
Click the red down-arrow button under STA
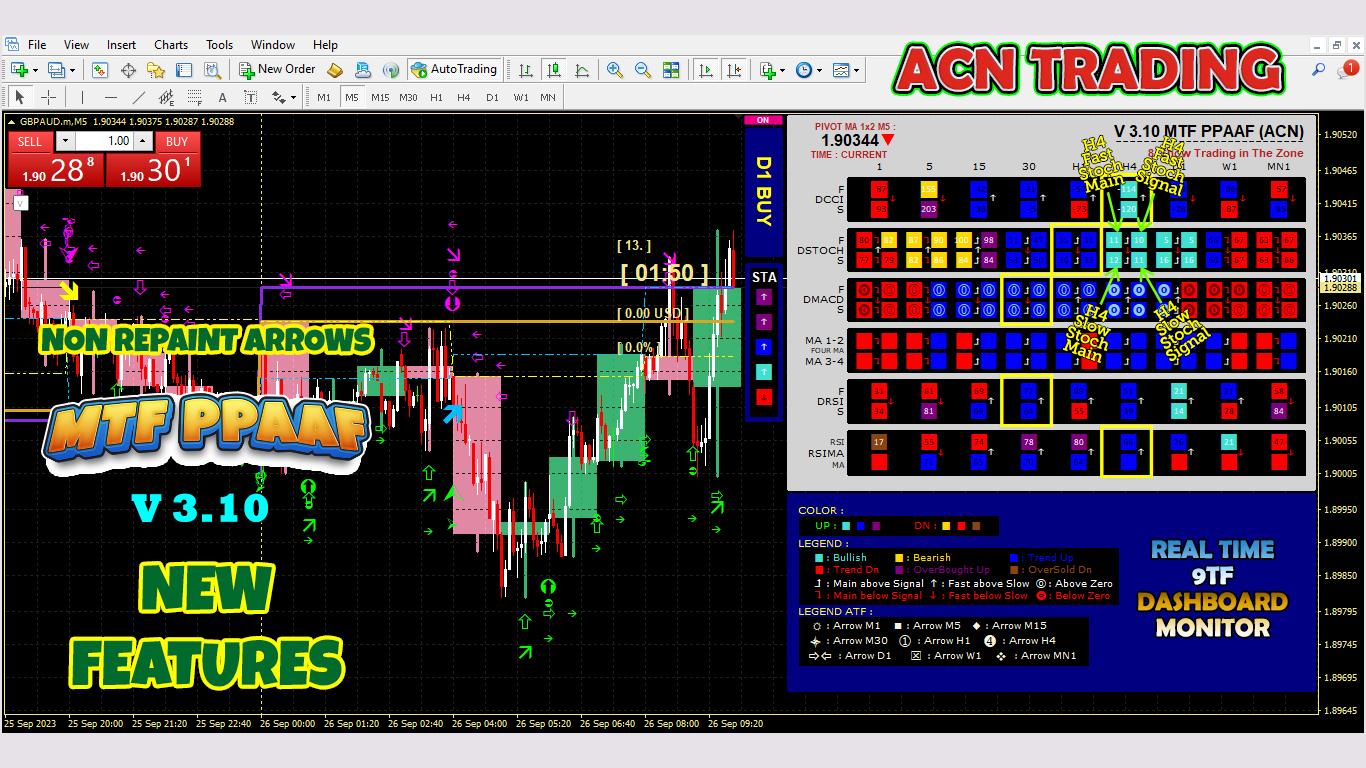(x=764, y=397)
